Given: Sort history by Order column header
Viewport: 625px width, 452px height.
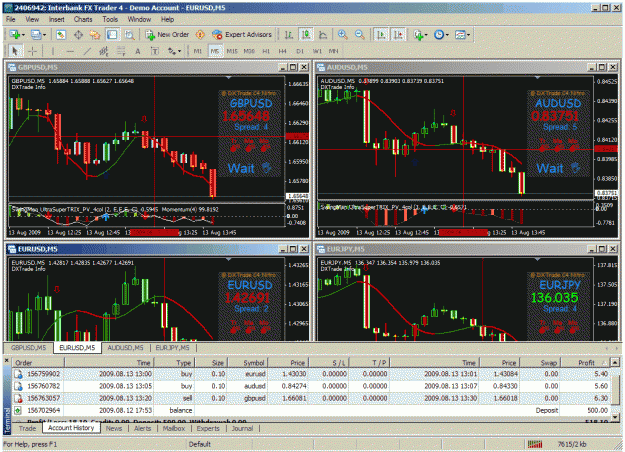Looking at the screenshot, I should click(x=38, y=363).
